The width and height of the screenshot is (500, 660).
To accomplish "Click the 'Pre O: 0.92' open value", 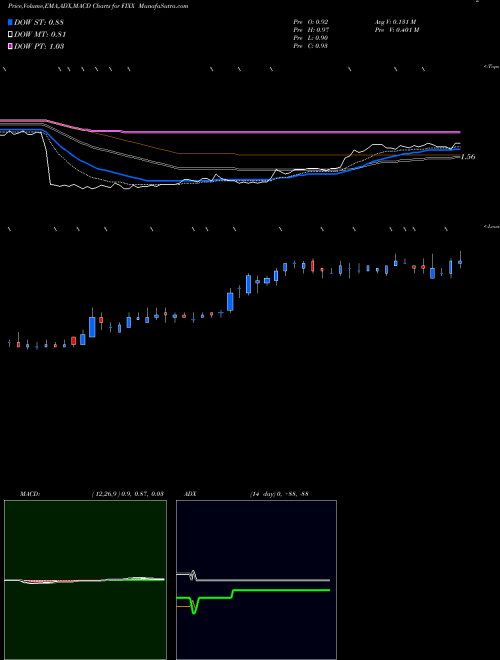I will coord(311,21).
